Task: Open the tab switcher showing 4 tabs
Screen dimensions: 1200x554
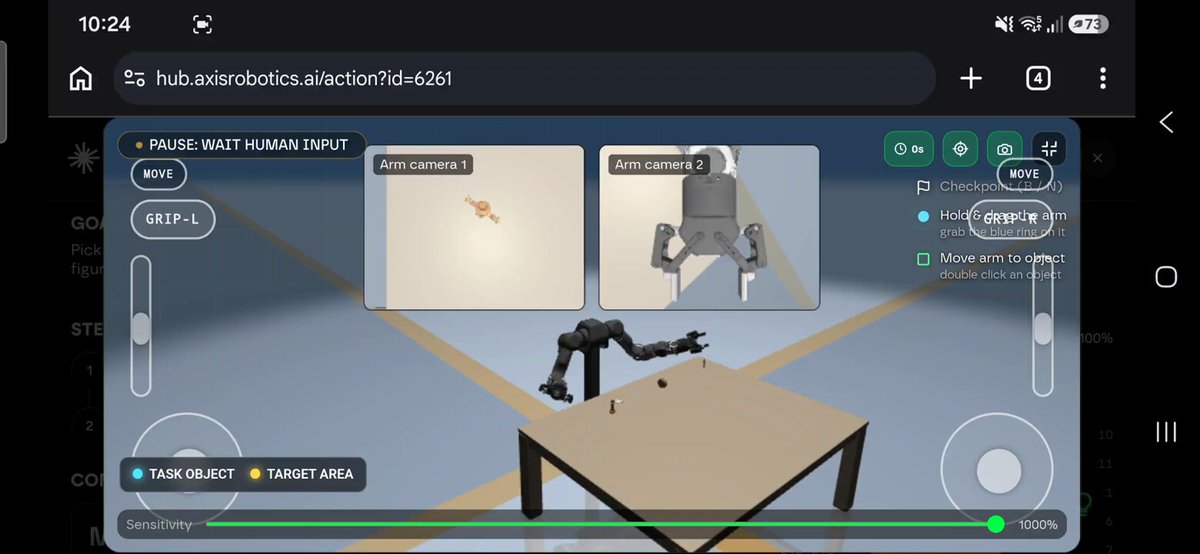Action: tap(1038, 78)
